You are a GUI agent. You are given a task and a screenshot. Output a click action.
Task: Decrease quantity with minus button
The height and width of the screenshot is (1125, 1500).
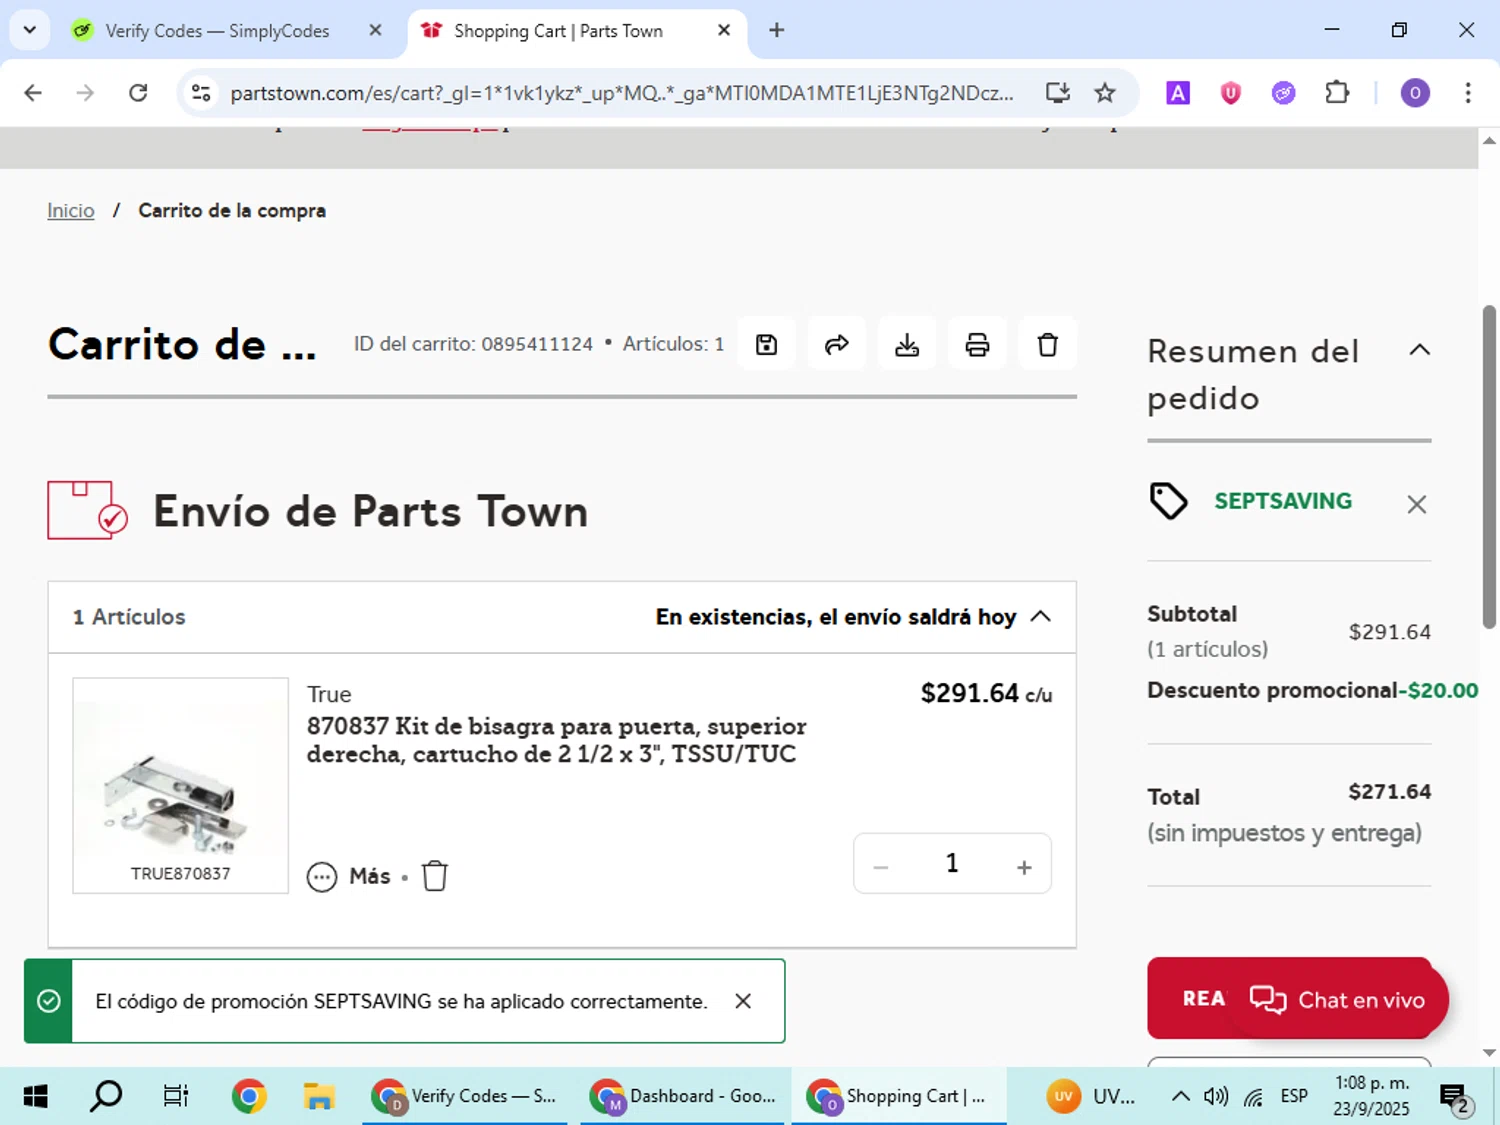point(881,867)
